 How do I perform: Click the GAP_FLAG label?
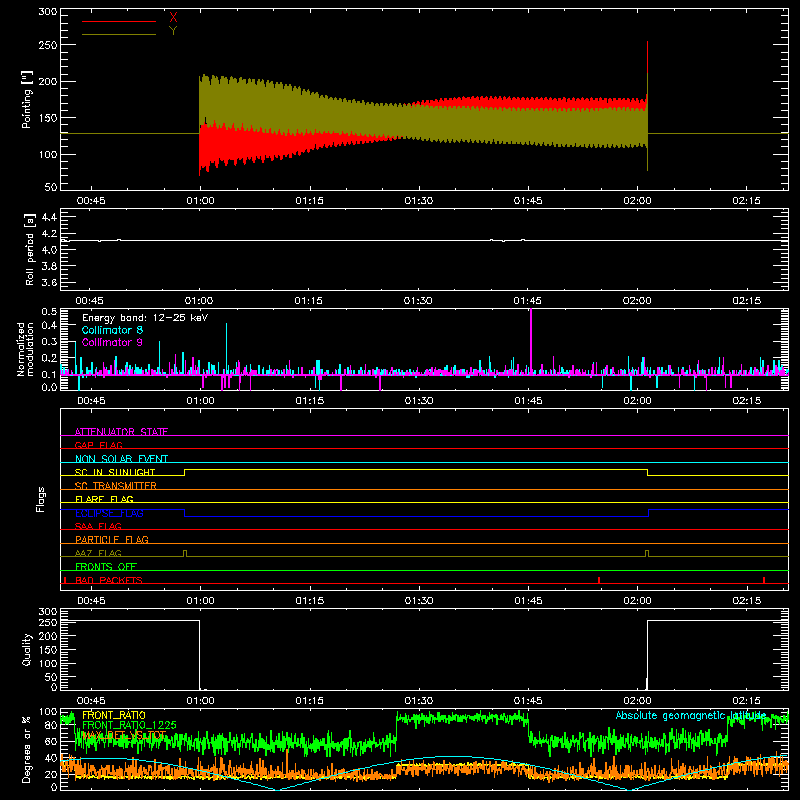coord(98,445)
